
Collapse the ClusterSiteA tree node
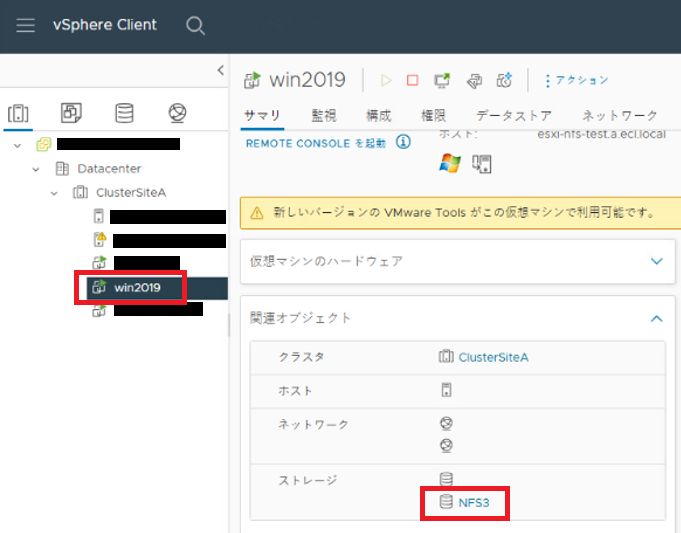coord(55,192)
